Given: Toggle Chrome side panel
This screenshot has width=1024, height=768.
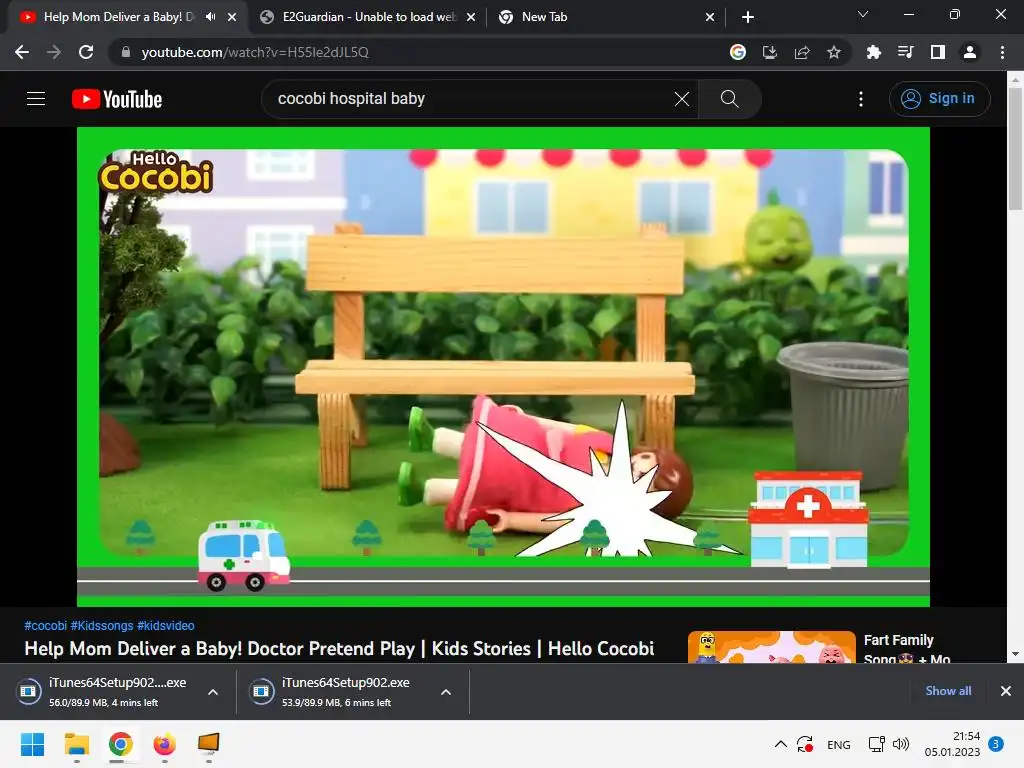Looking at the screenshot, I should 938,52.
